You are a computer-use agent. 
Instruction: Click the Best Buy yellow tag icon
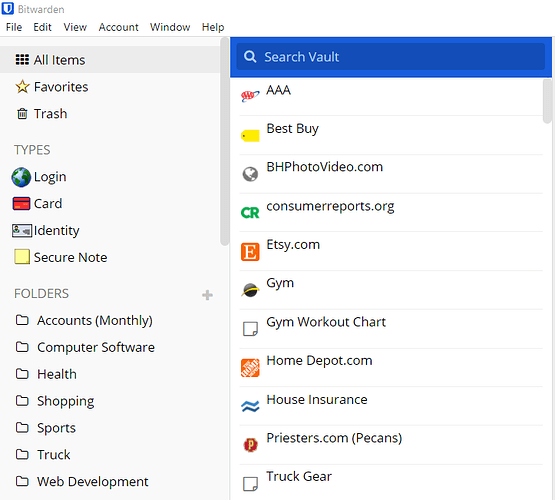tap(250, 136)
